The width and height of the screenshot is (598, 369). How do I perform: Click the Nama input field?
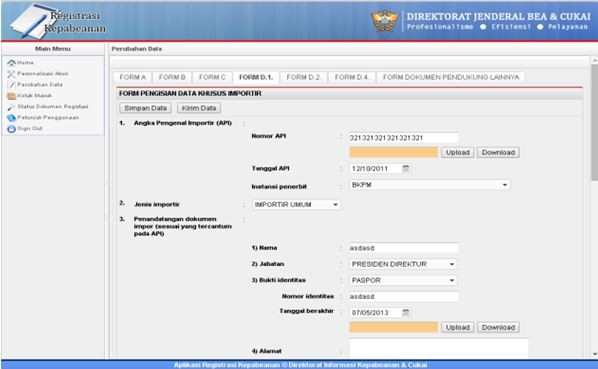pyautogui.click(x=403, y=248)
